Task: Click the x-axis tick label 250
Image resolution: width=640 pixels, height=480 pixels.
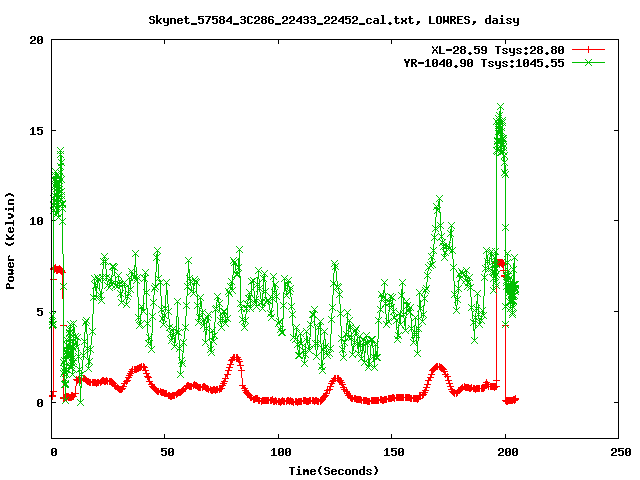Action: 621,452
